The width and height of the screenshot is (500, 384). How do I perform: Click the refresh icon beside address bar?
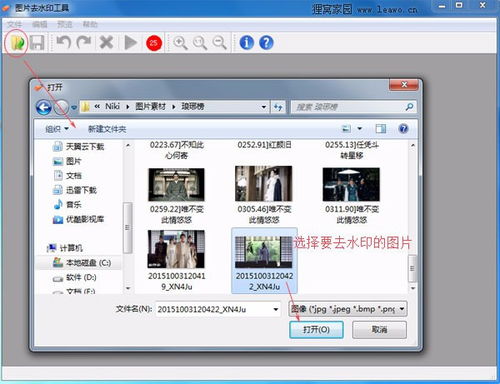click(x=278, y=107)
